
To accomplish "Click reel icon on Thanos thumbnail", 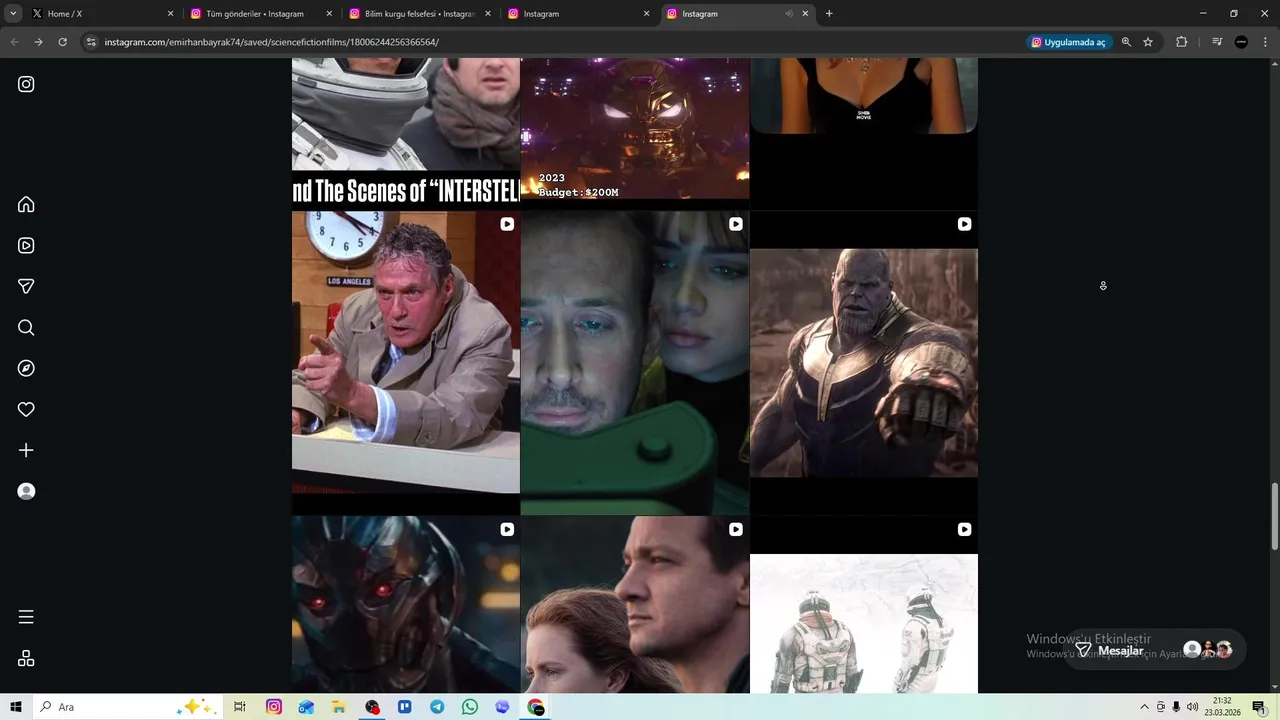I will click(964, 224).
